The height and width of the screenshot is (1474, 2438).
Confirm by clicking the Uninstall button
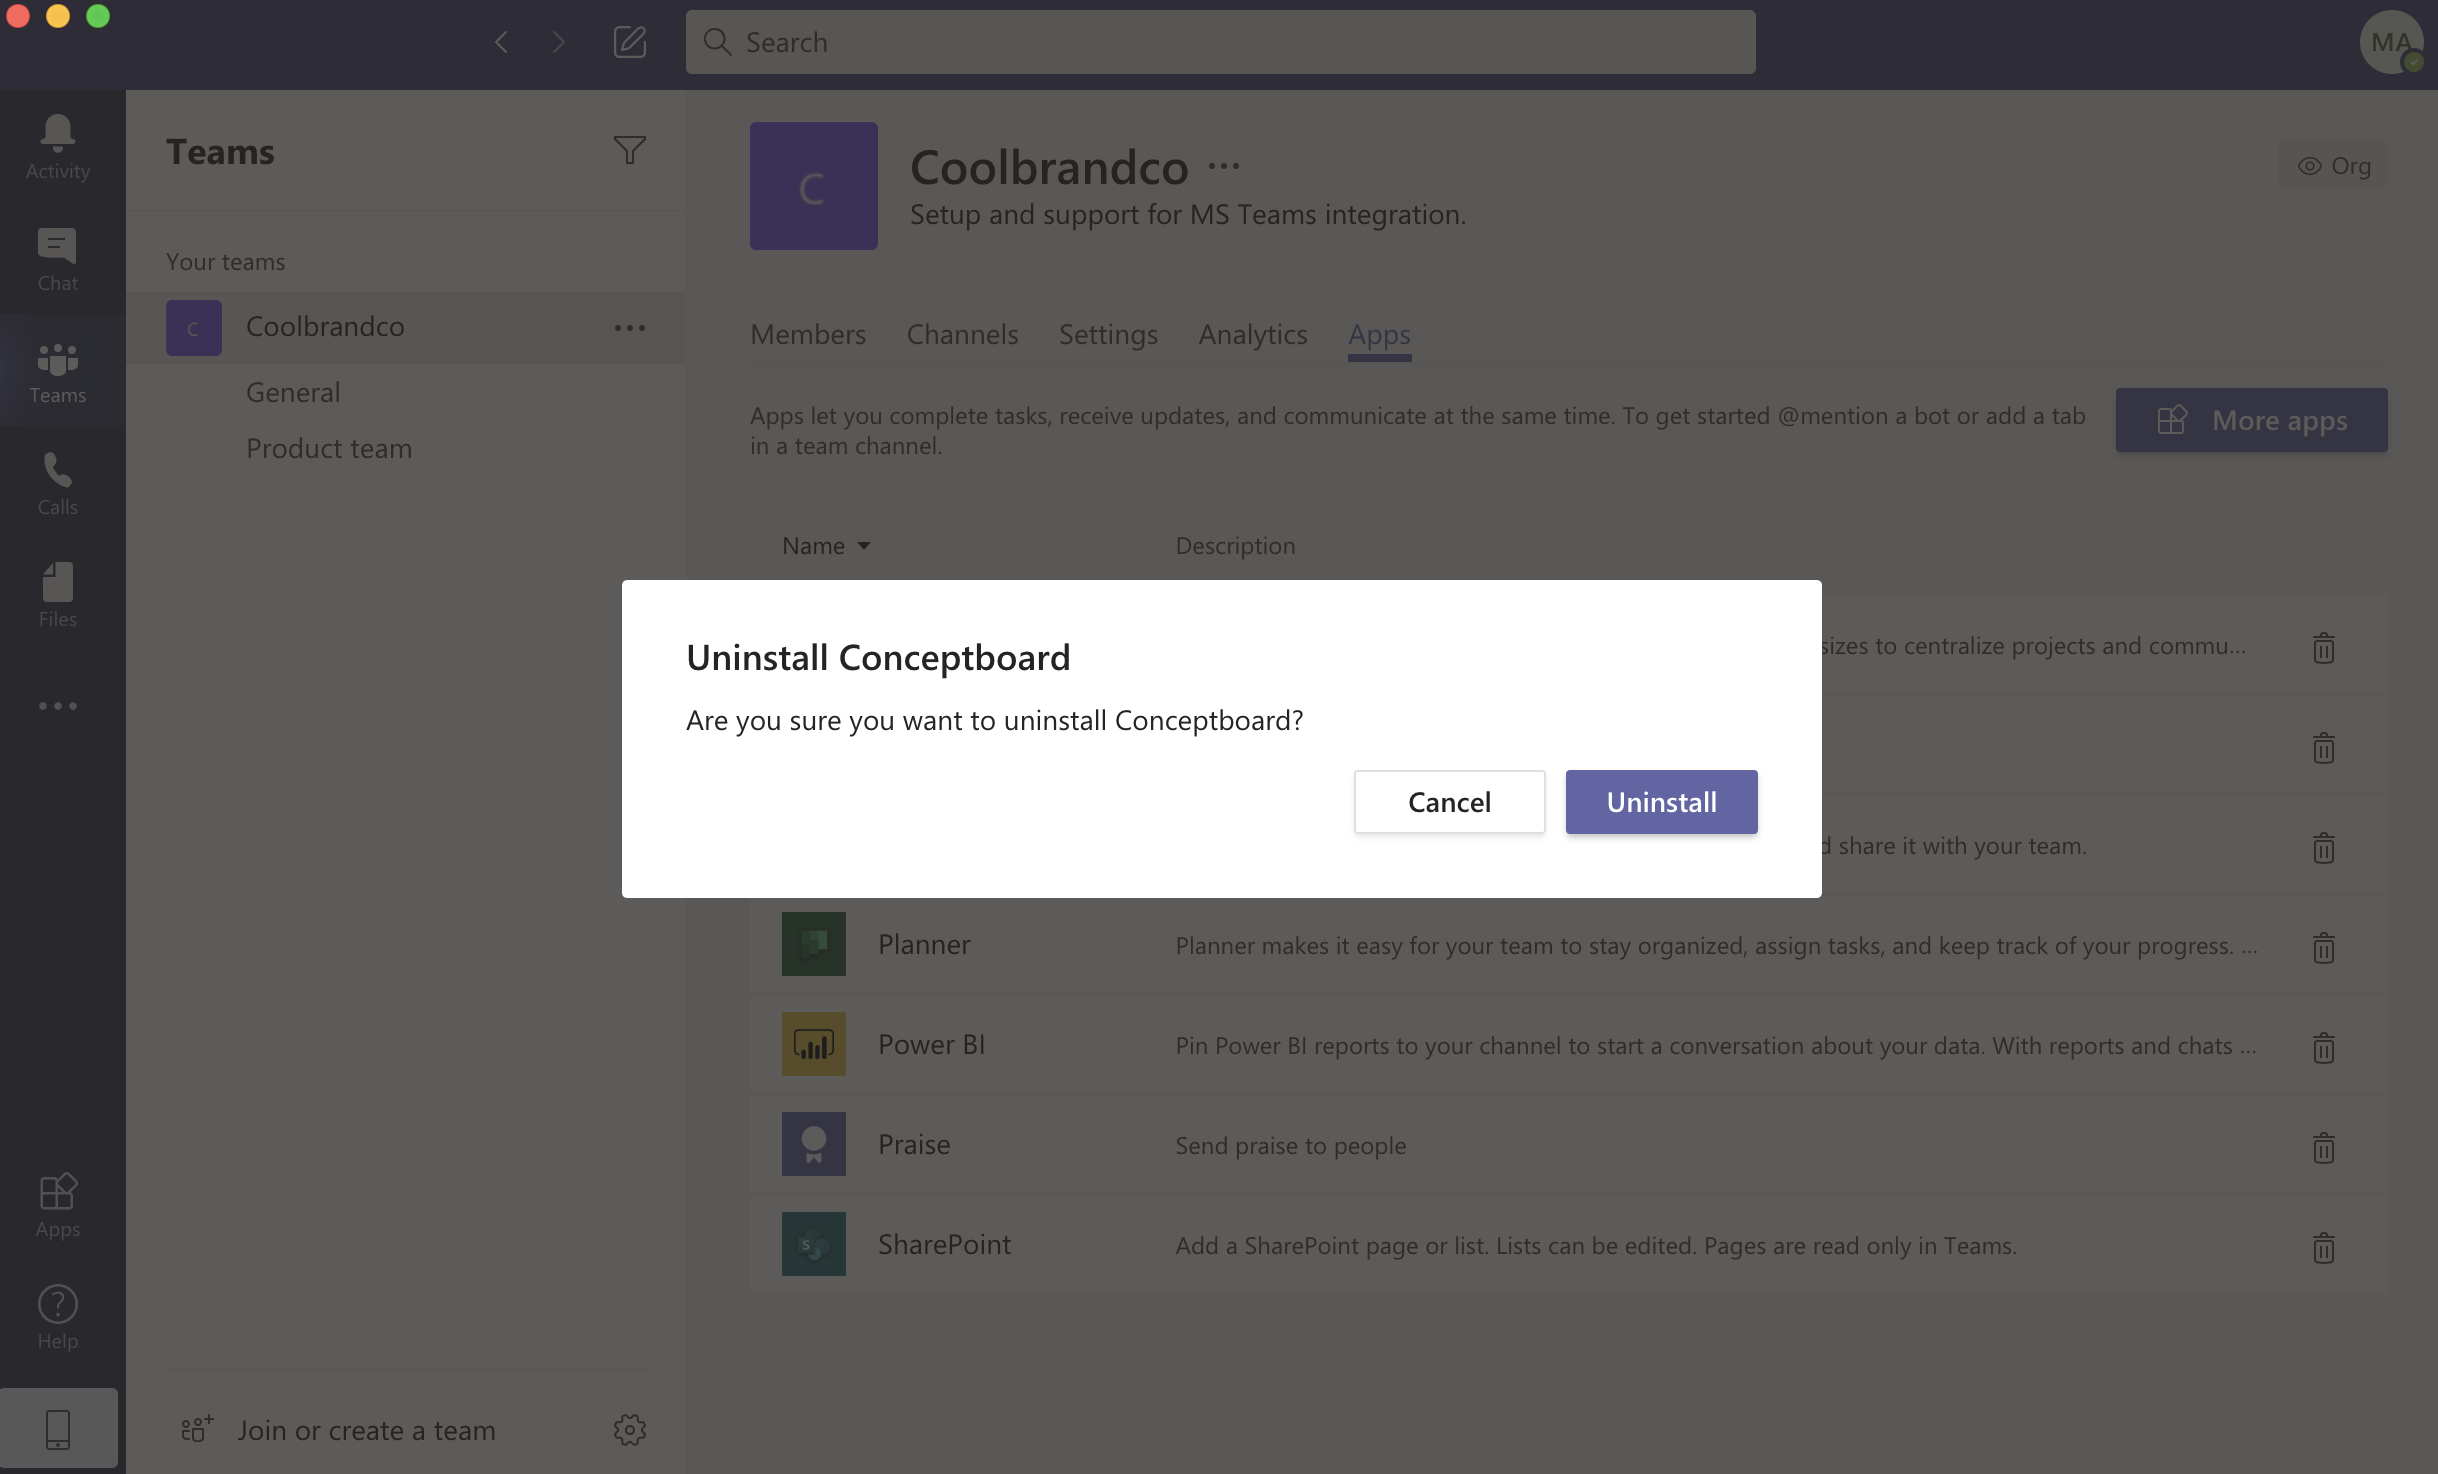1660,802
